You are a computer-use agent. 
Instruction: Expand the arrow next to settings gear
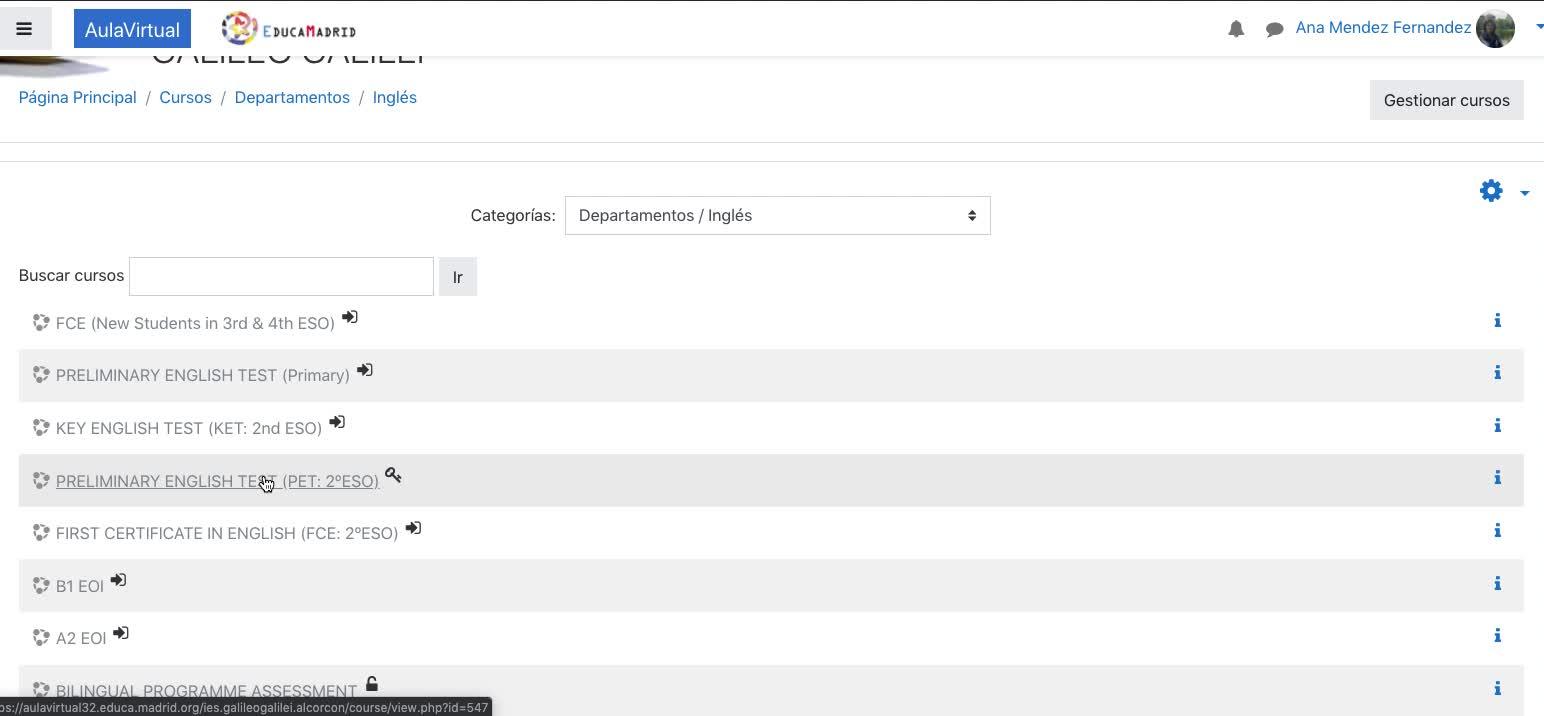point(1524,193)
